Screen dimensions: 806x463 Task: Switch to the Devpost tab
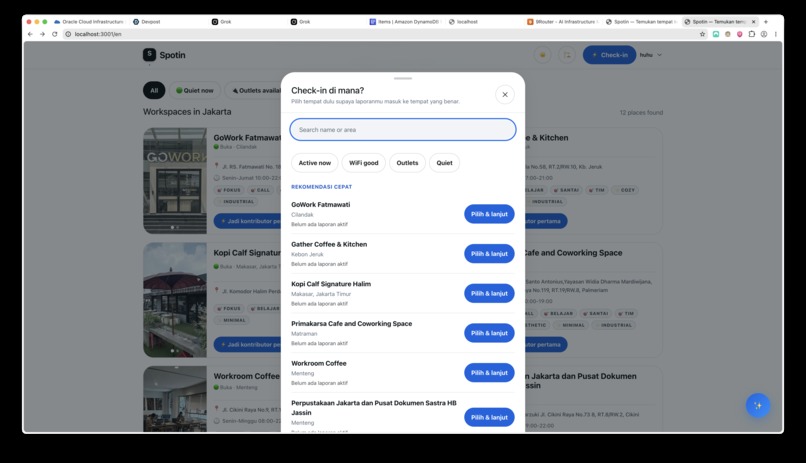coord(146,22)
